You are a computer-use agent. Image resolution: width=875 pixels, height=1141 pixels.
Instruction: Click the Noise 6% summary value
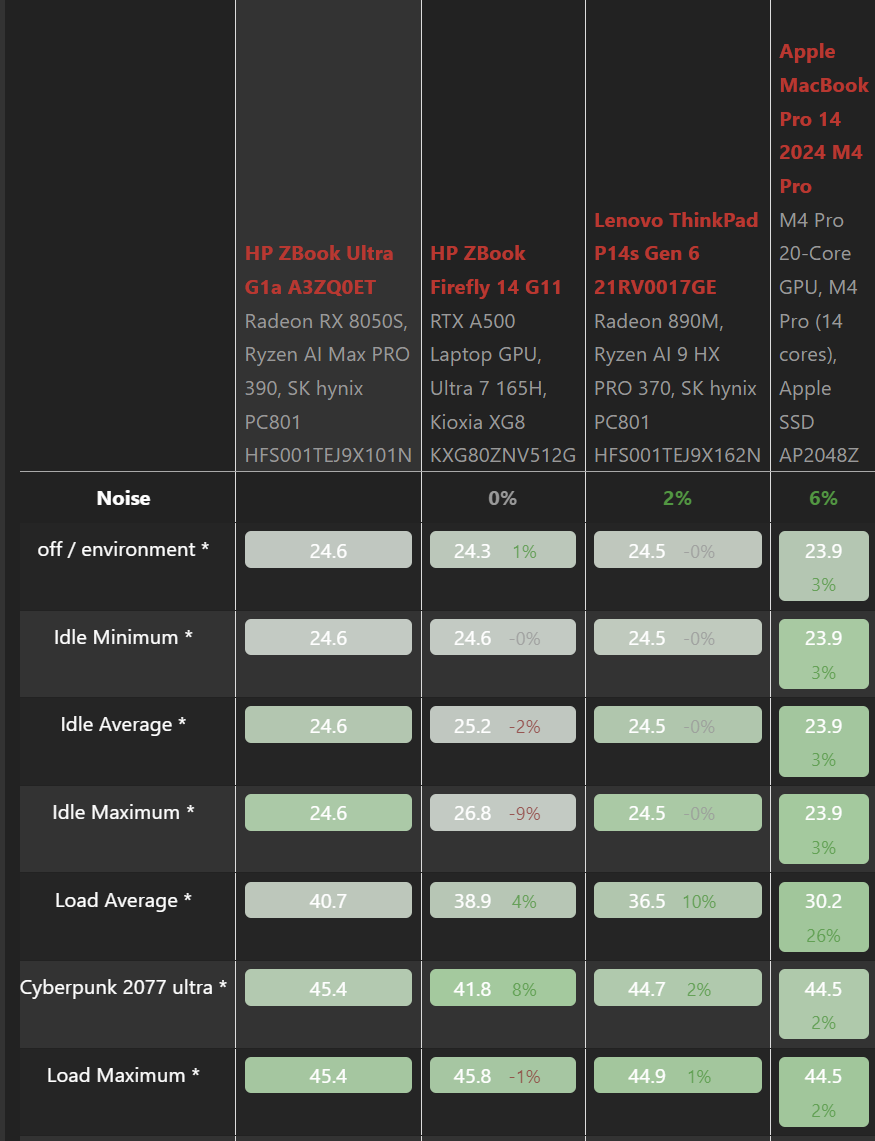pos(823,498)
